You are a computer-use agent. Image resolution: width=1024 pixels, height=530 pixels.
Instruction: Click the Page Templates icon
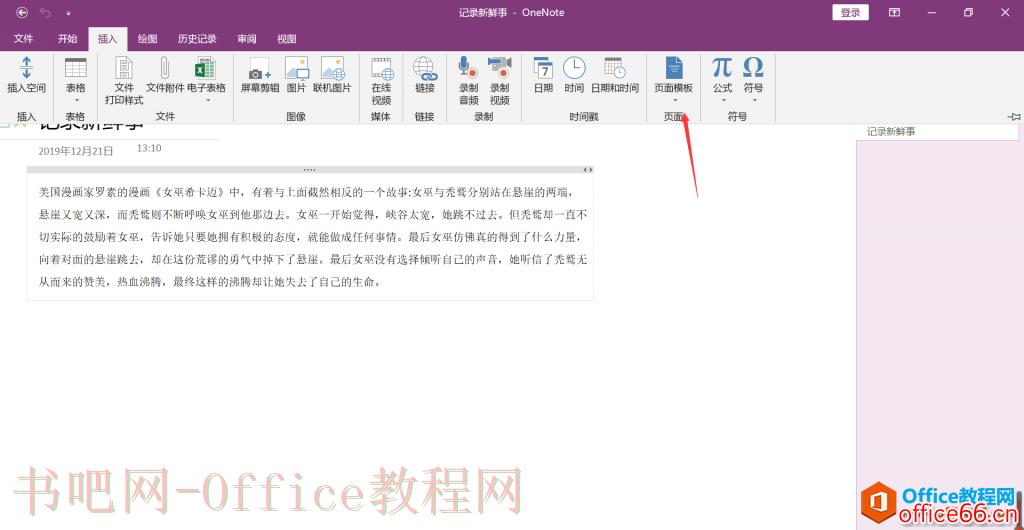click(x=673, y=68)
